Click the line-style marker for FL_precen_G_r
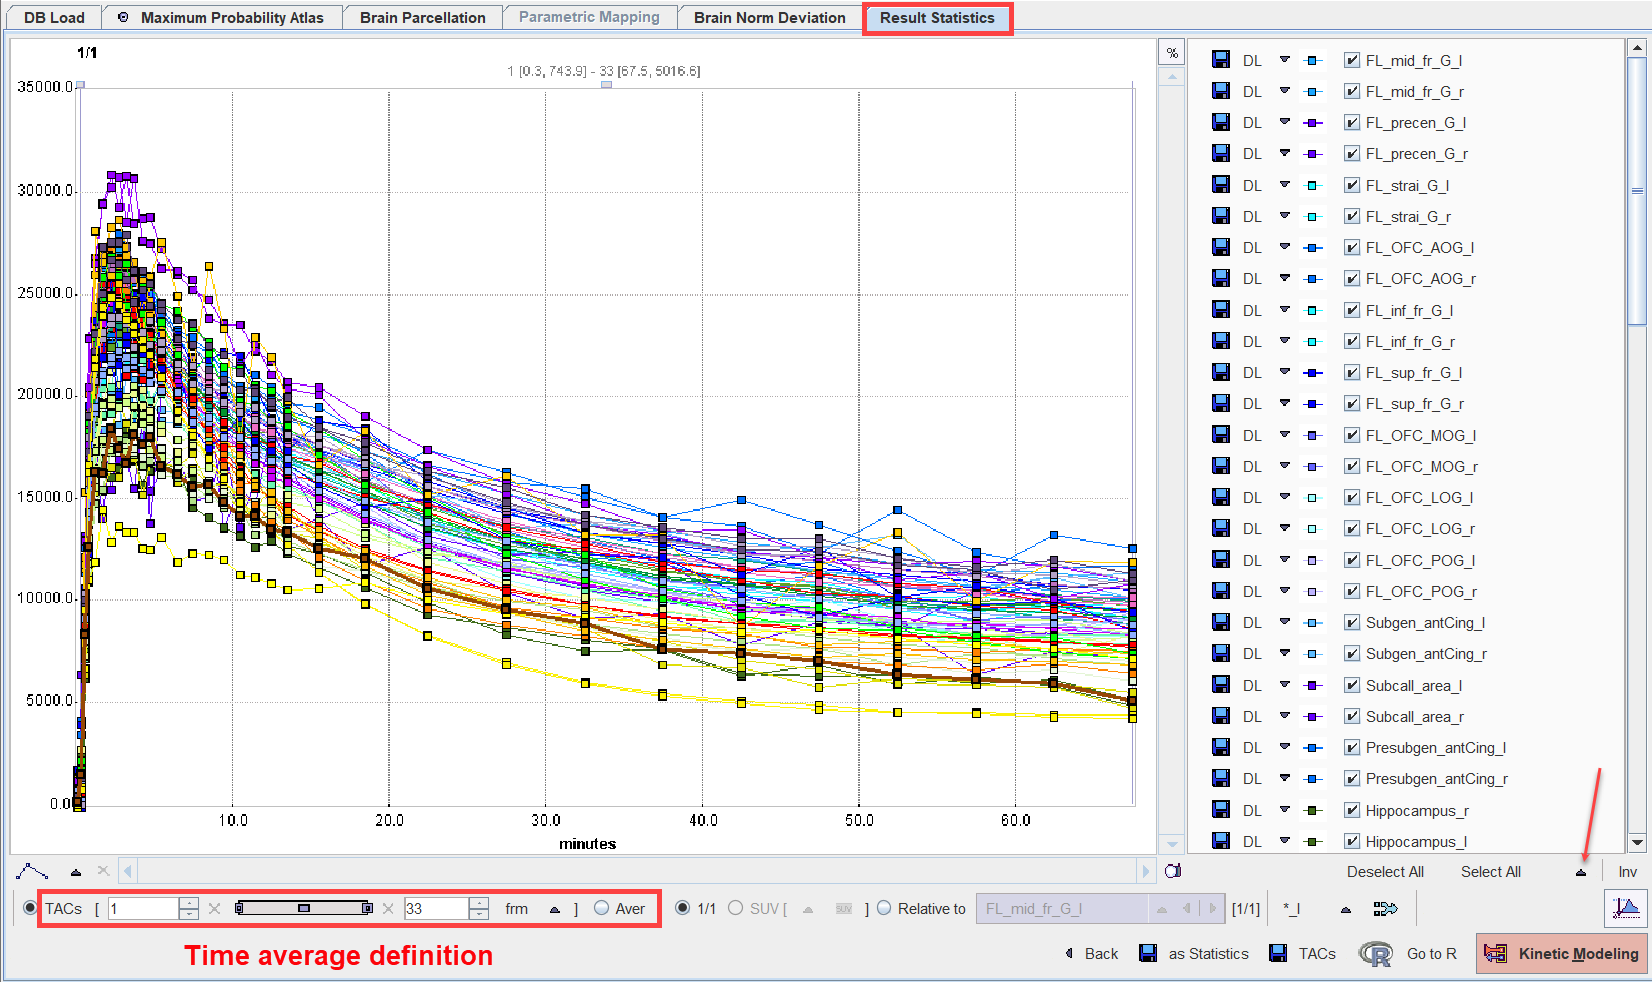 1313,154
